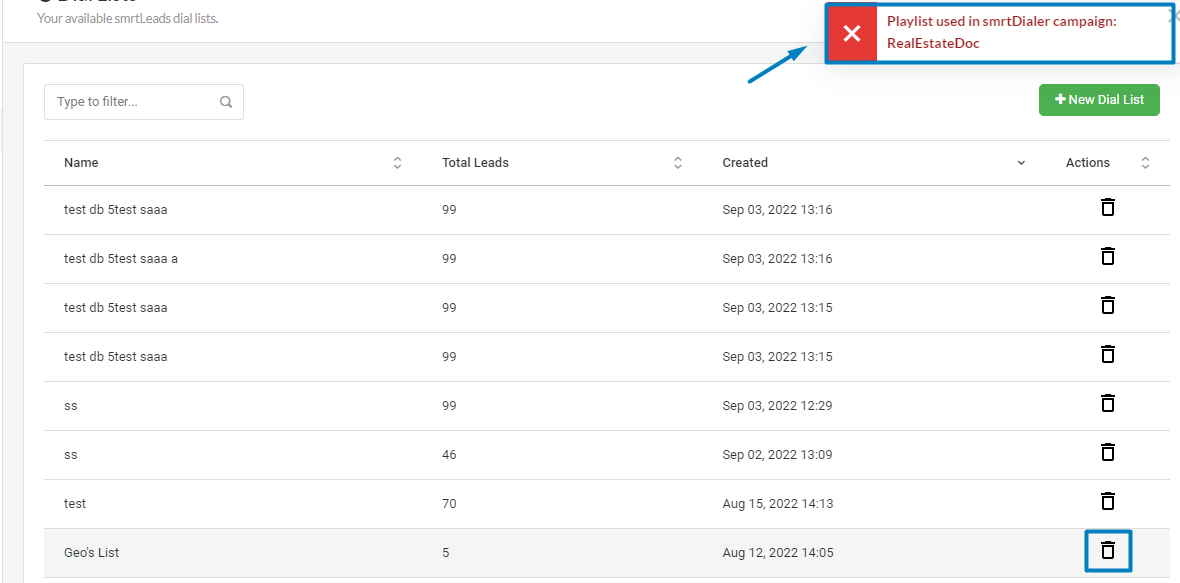
Task: Delete the "ss" list with 46 leads
Action: [1107, 453]
